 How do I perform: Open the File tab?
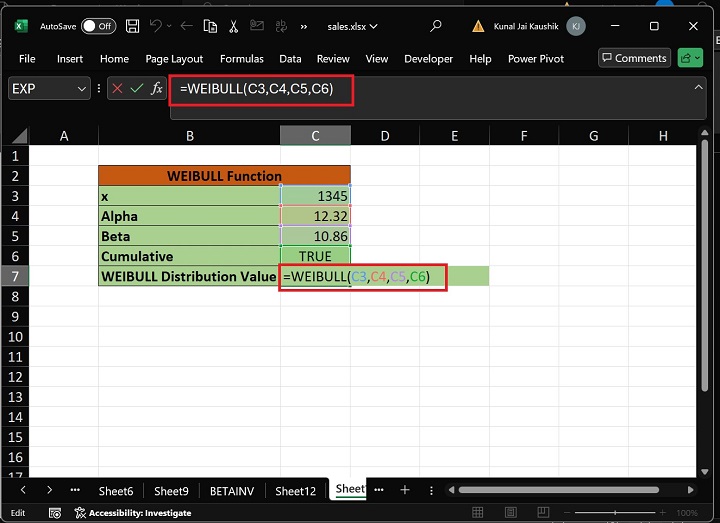(x=27, y=59)
